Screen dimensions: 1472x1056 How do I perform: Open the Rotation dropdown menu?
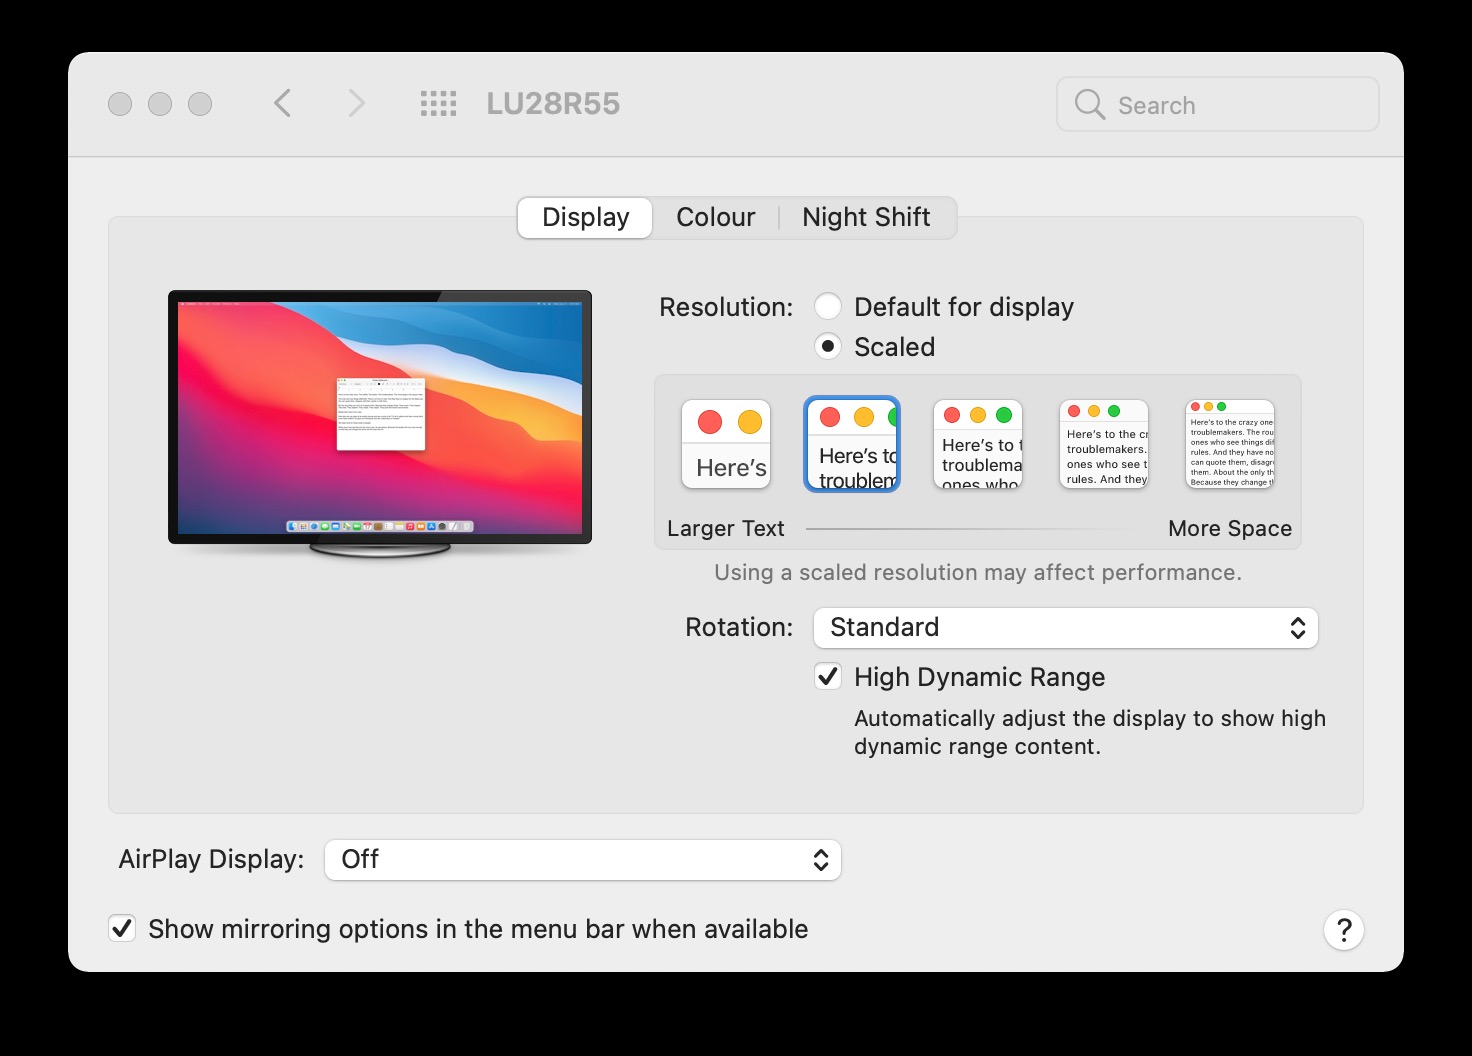click(1065, 628)
